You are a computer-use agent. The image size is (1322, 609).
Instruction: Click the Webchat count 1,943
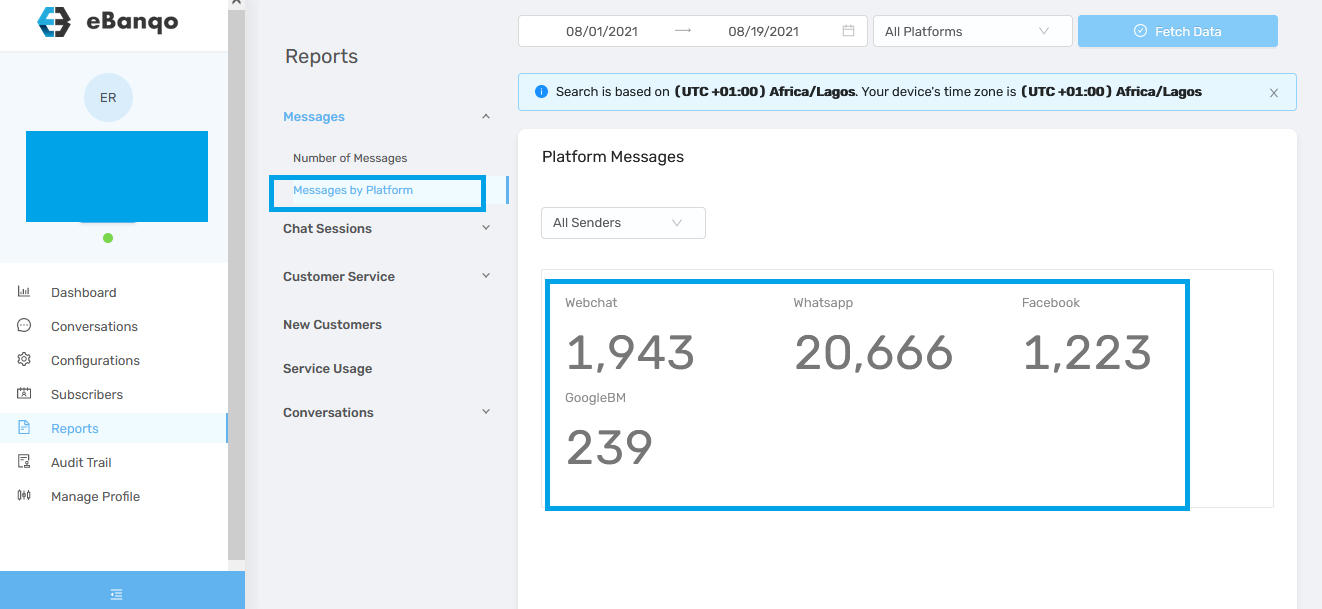coord(630,353)
